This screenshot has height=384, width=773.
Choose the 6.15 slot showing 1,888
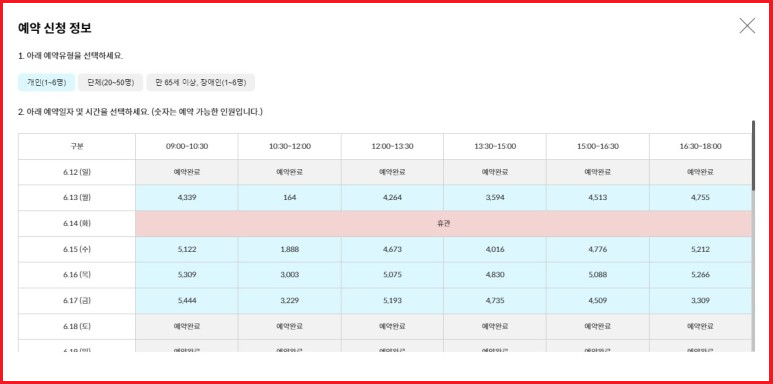(x=289, y=249)
